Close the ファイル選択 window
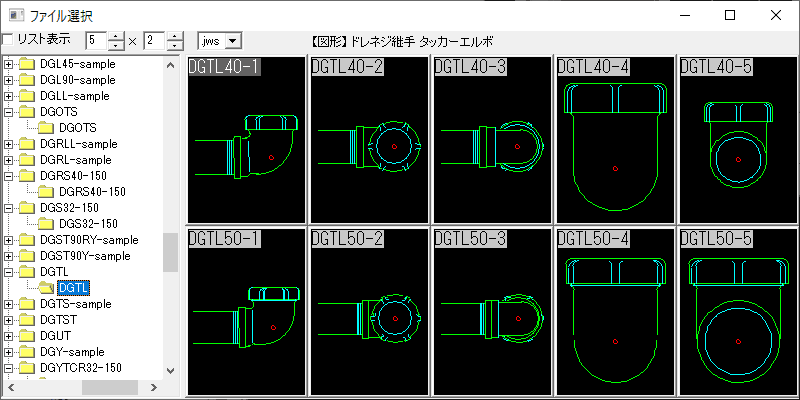Screen dimensions: 800x400 [776, 15]
